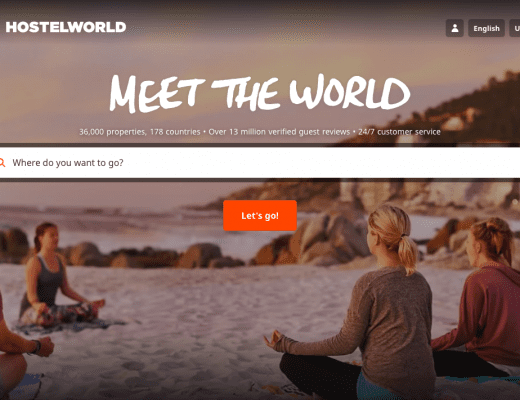Go home via the Hostelworld logo
The image size is (520, 400).
point(66,27)
